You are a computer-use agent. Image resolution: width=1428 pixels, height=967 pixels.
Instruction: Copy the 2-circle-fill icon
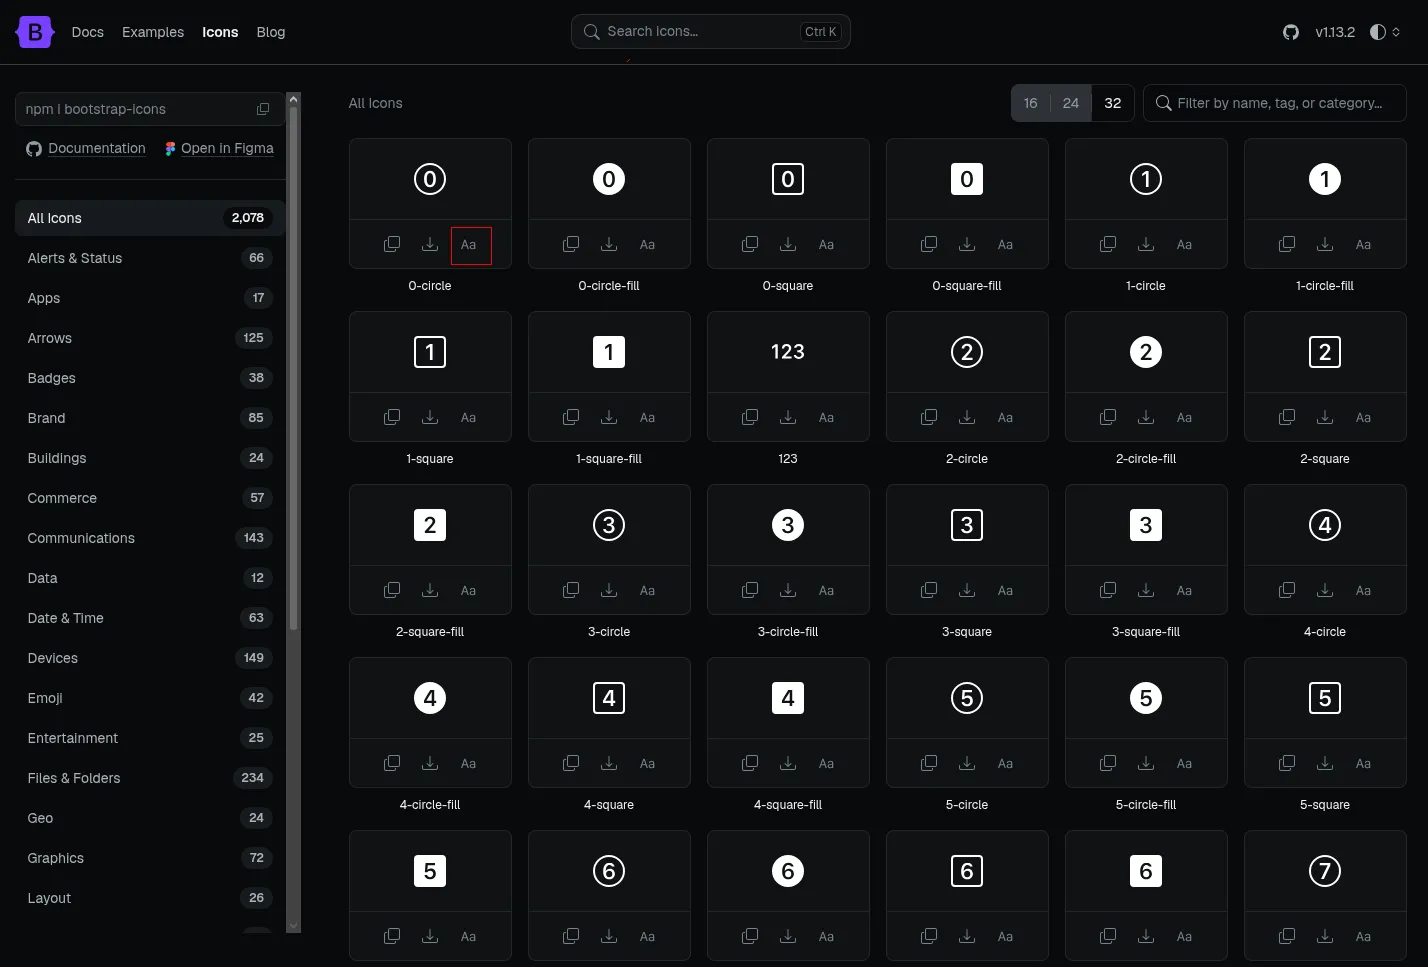tap(1108, 418)
